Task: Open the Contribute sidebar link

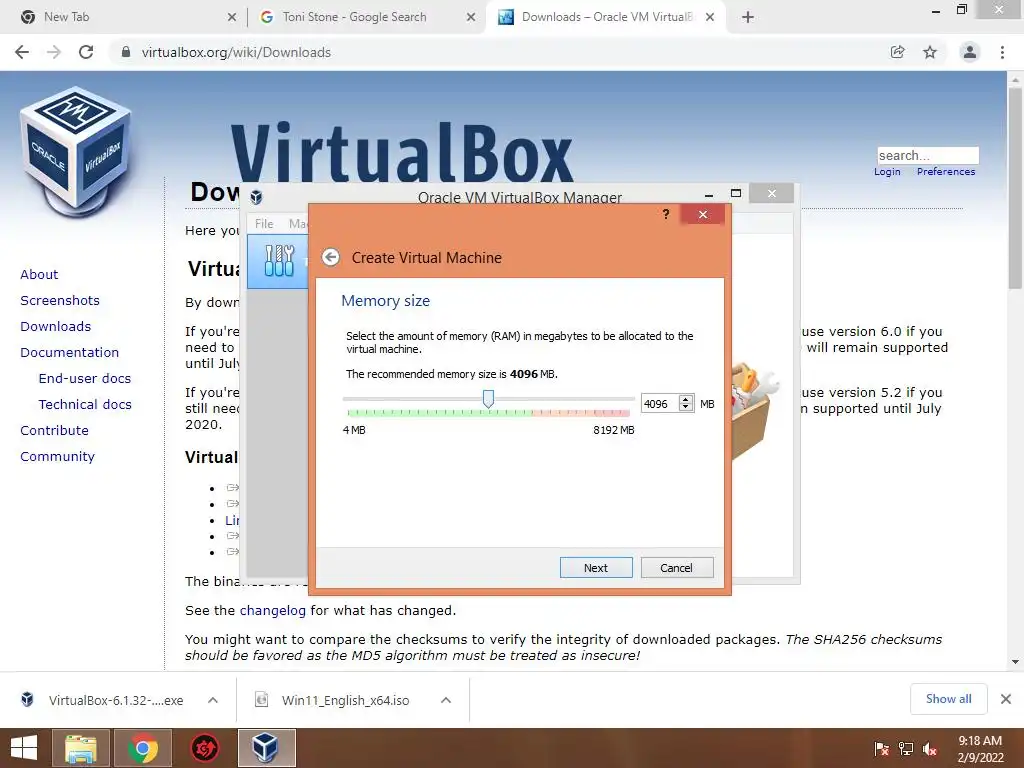Action: coord(54,430)
